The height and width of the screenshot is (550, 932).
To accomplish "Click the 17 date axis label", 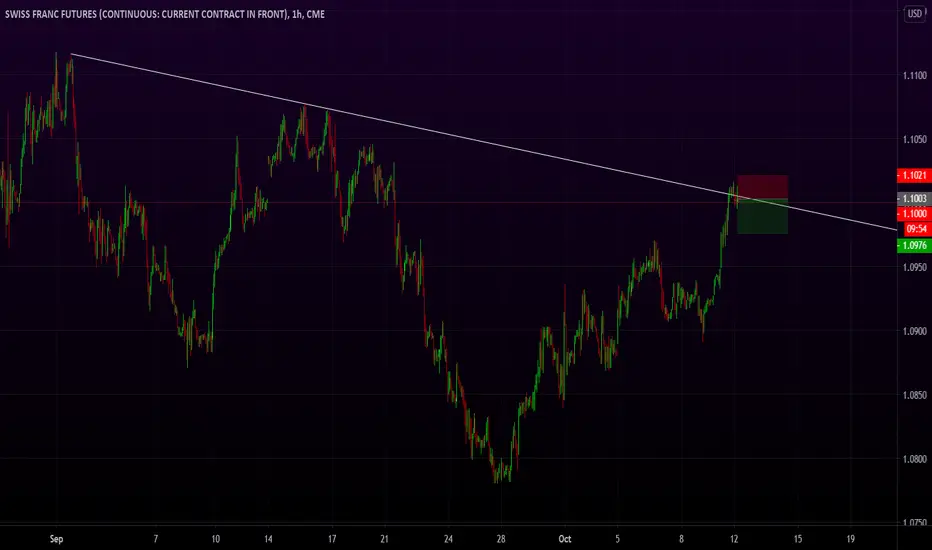I will (332, 539).
